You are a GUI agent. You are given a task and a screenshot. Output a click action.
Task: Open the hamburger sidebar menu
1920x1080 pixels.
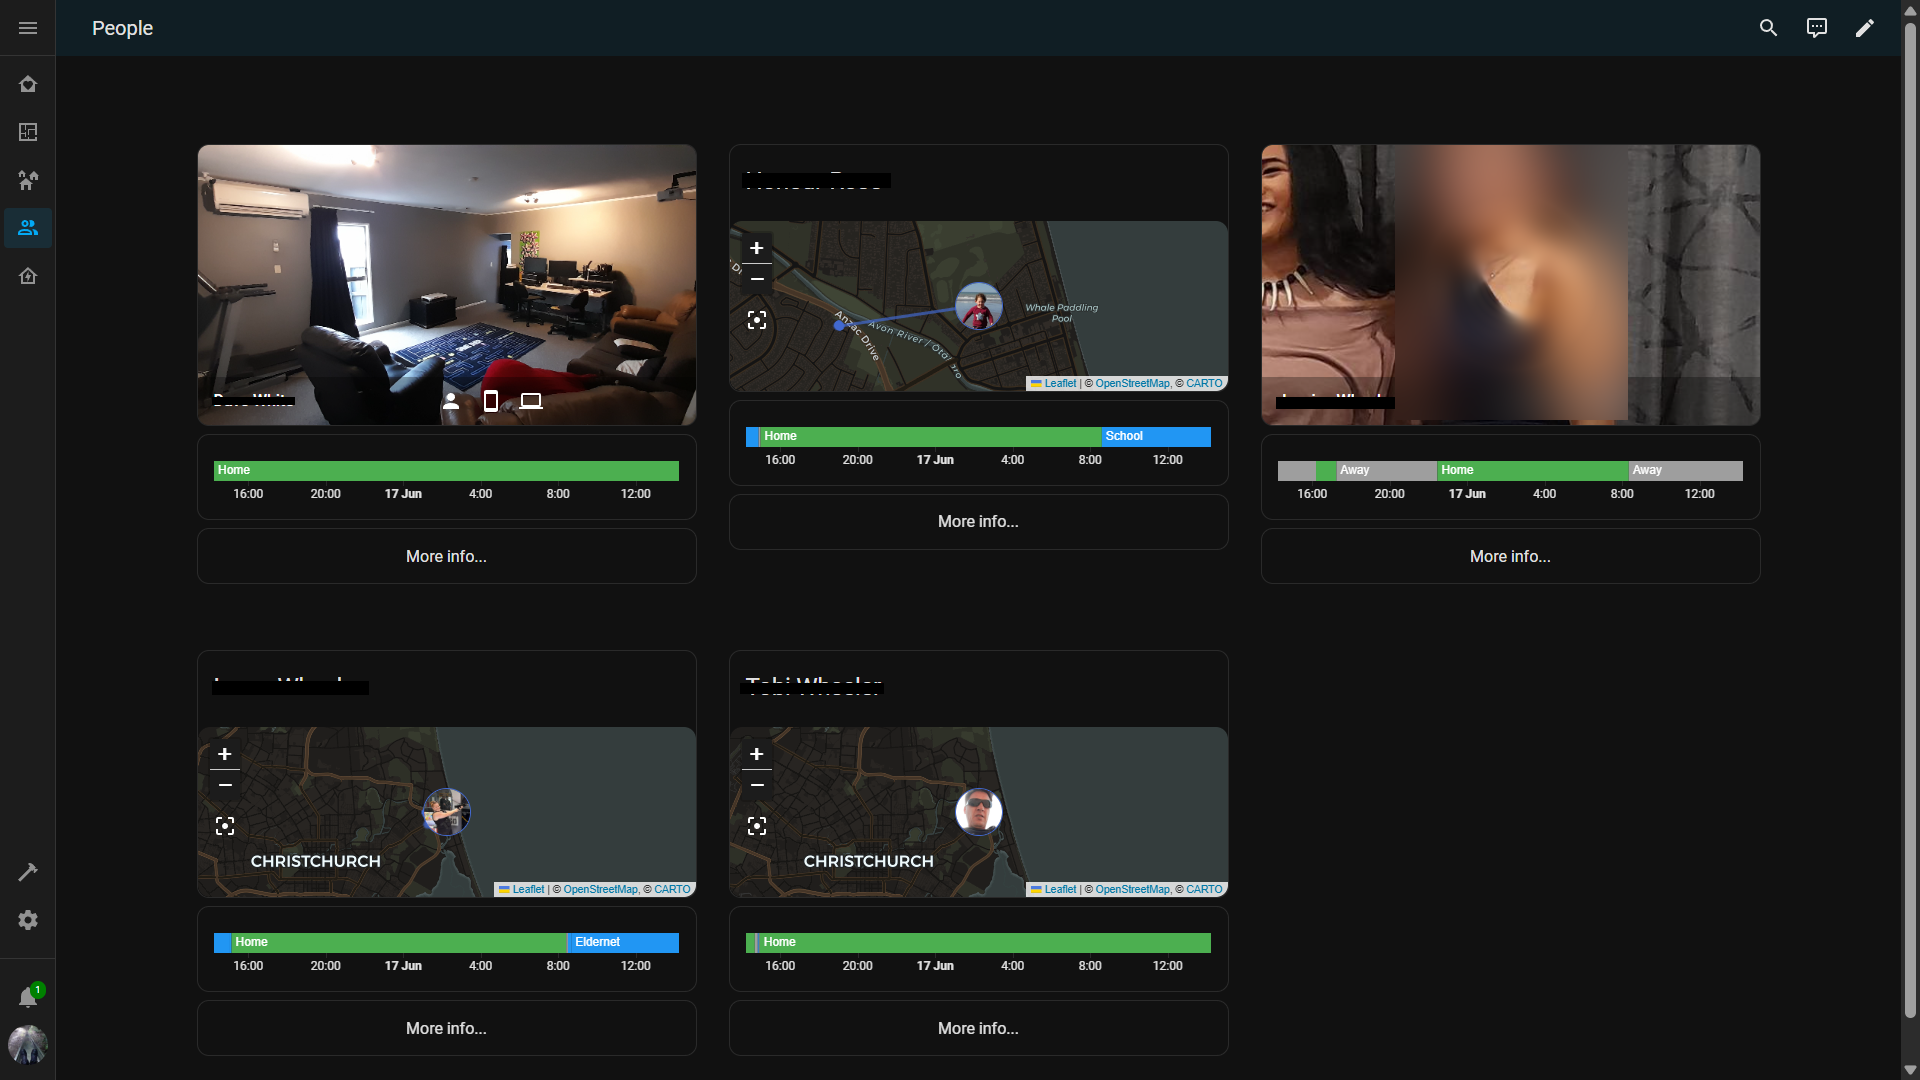point(28,28)
